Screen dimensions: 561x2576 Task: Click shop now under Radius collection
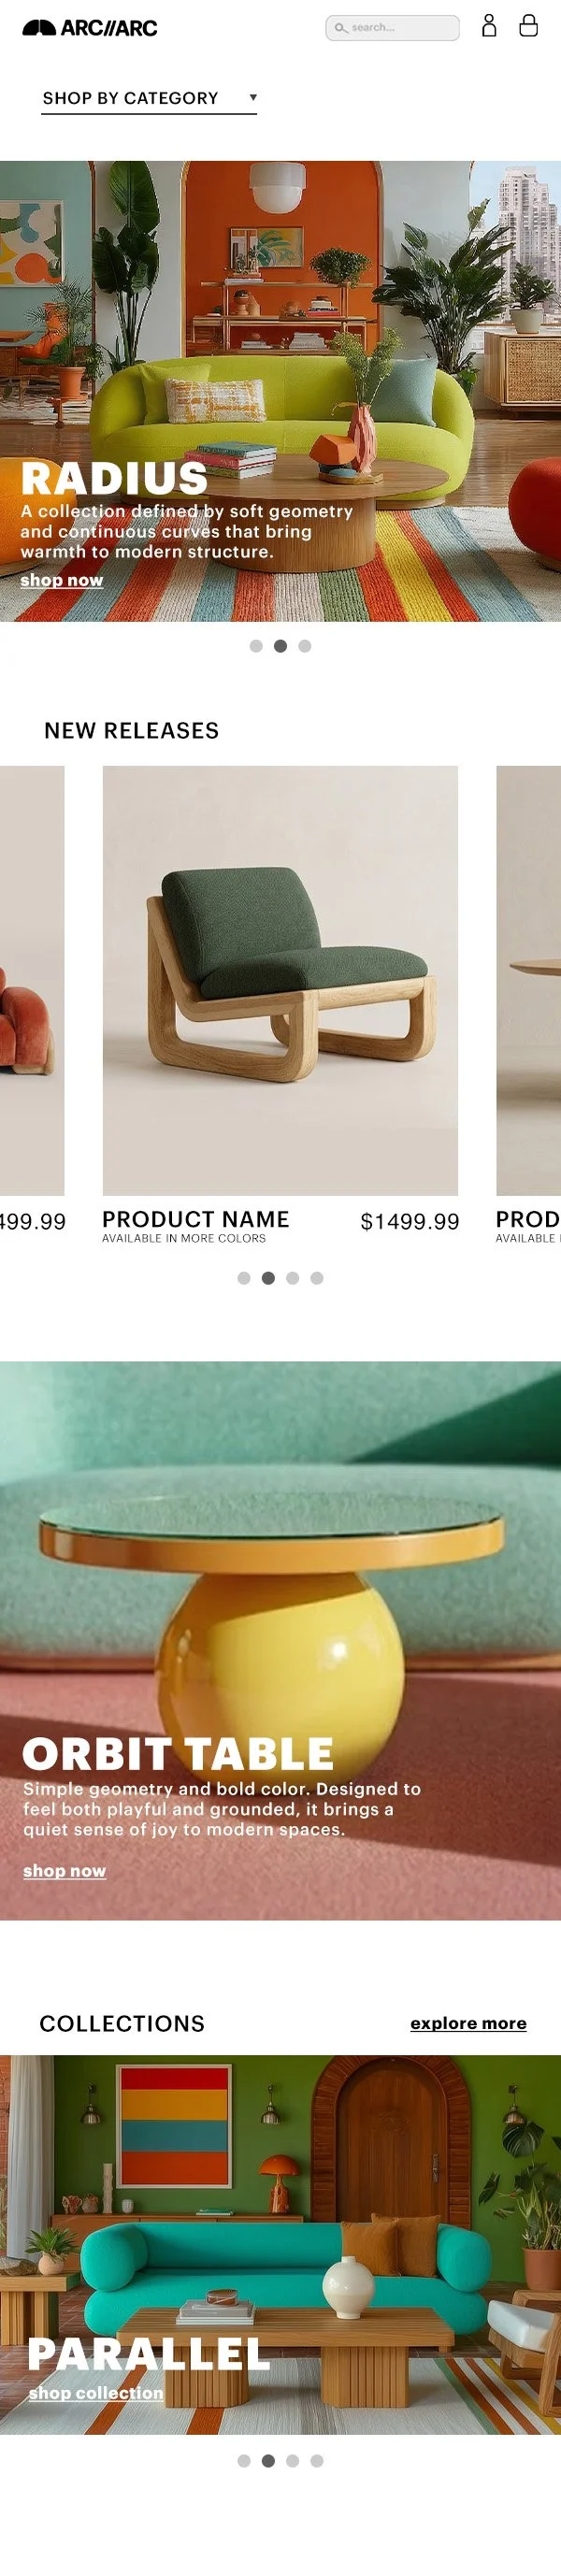point(62,580)
